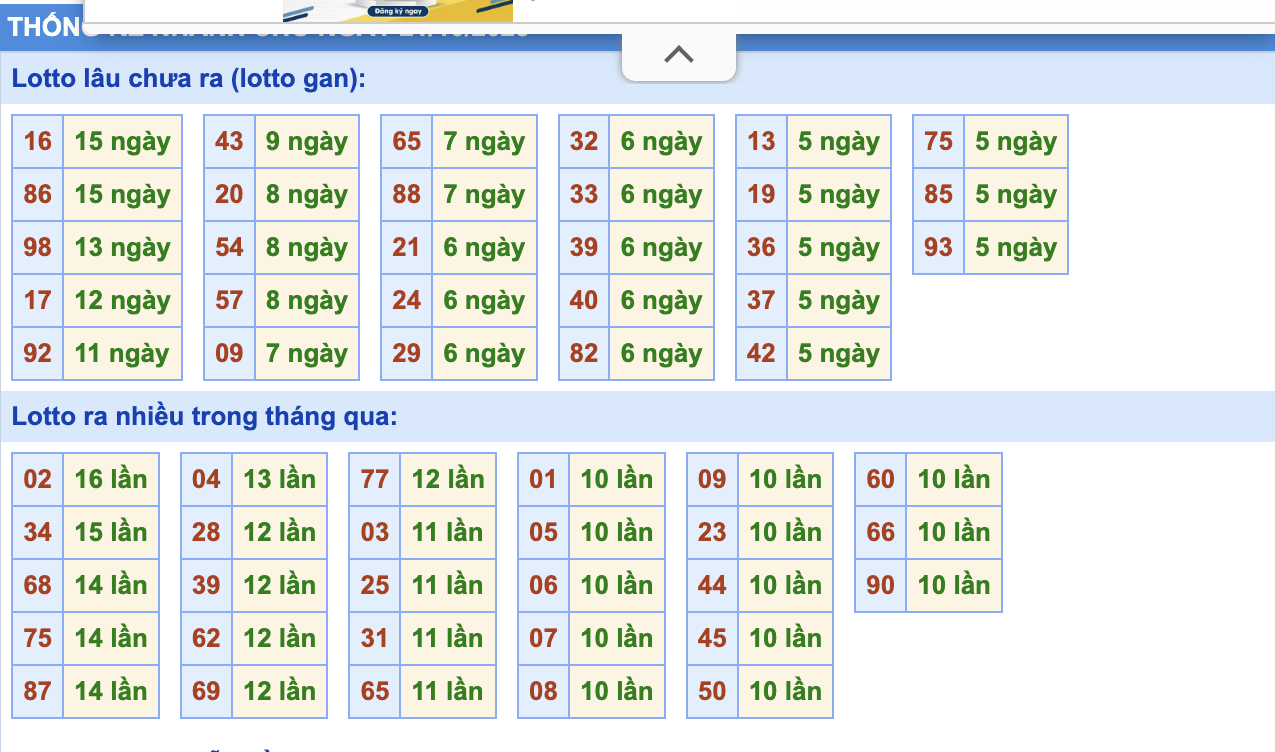Select lotto gan number 93
The height and width of the screenshot is (752, 1275).
coord(938,248)
